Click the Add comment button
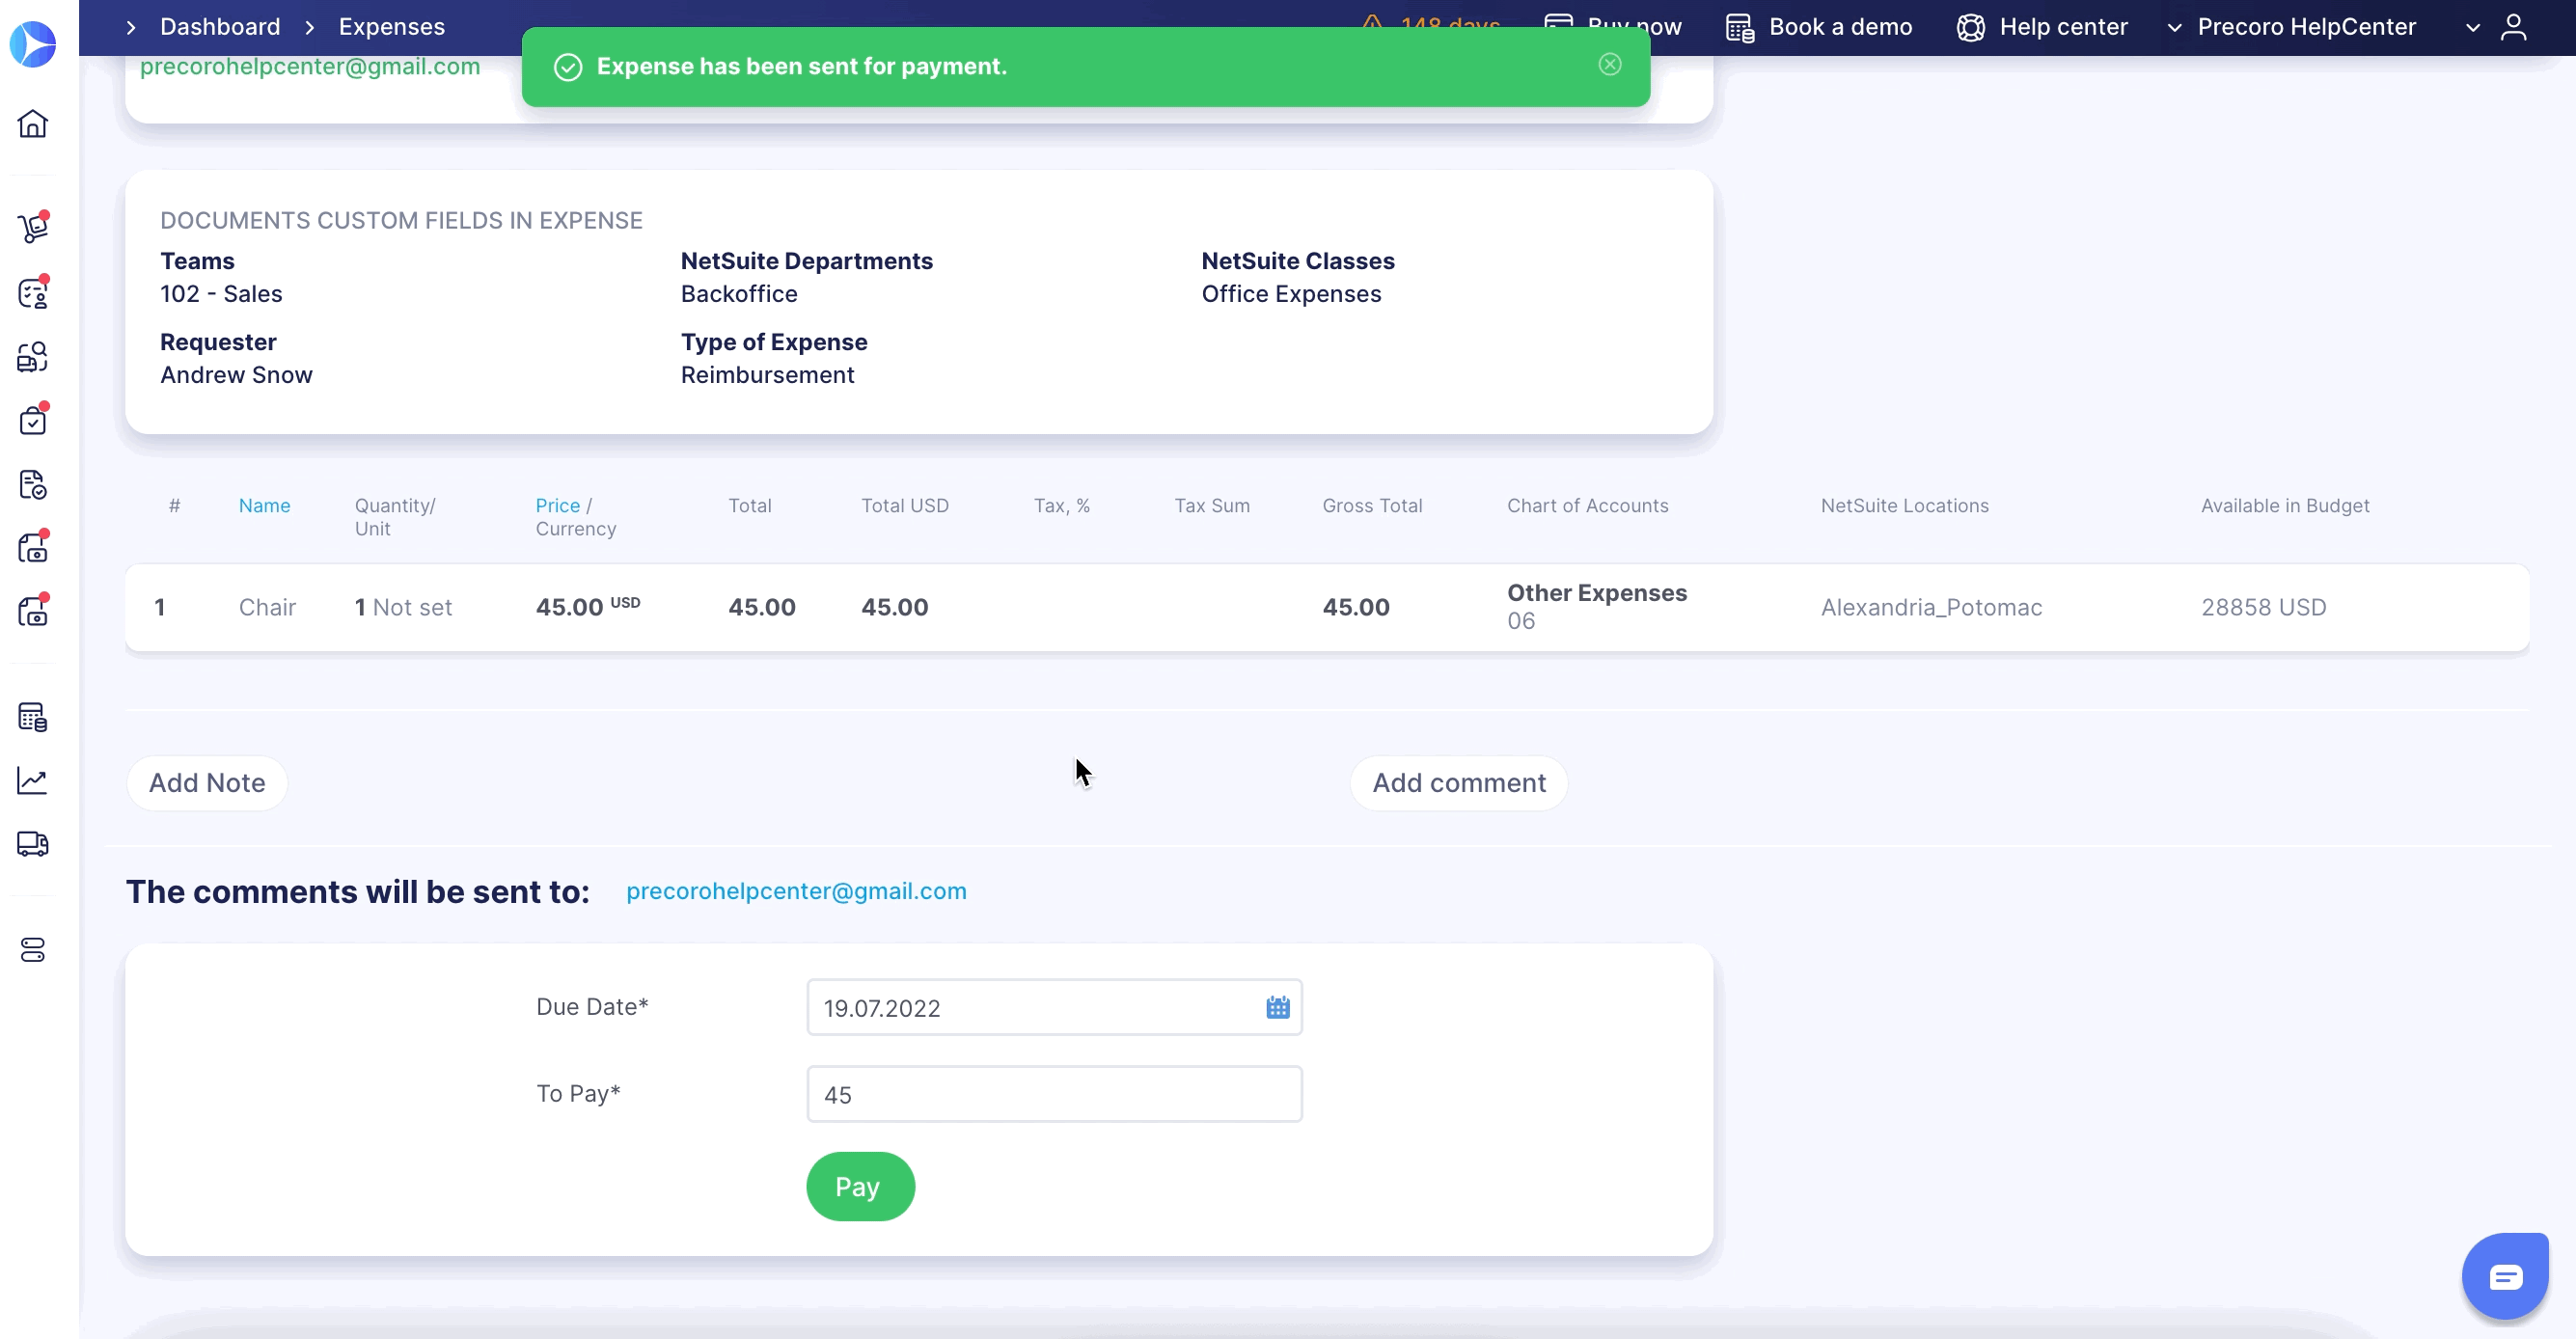 pyautogui.click(x=1458, y=783)
